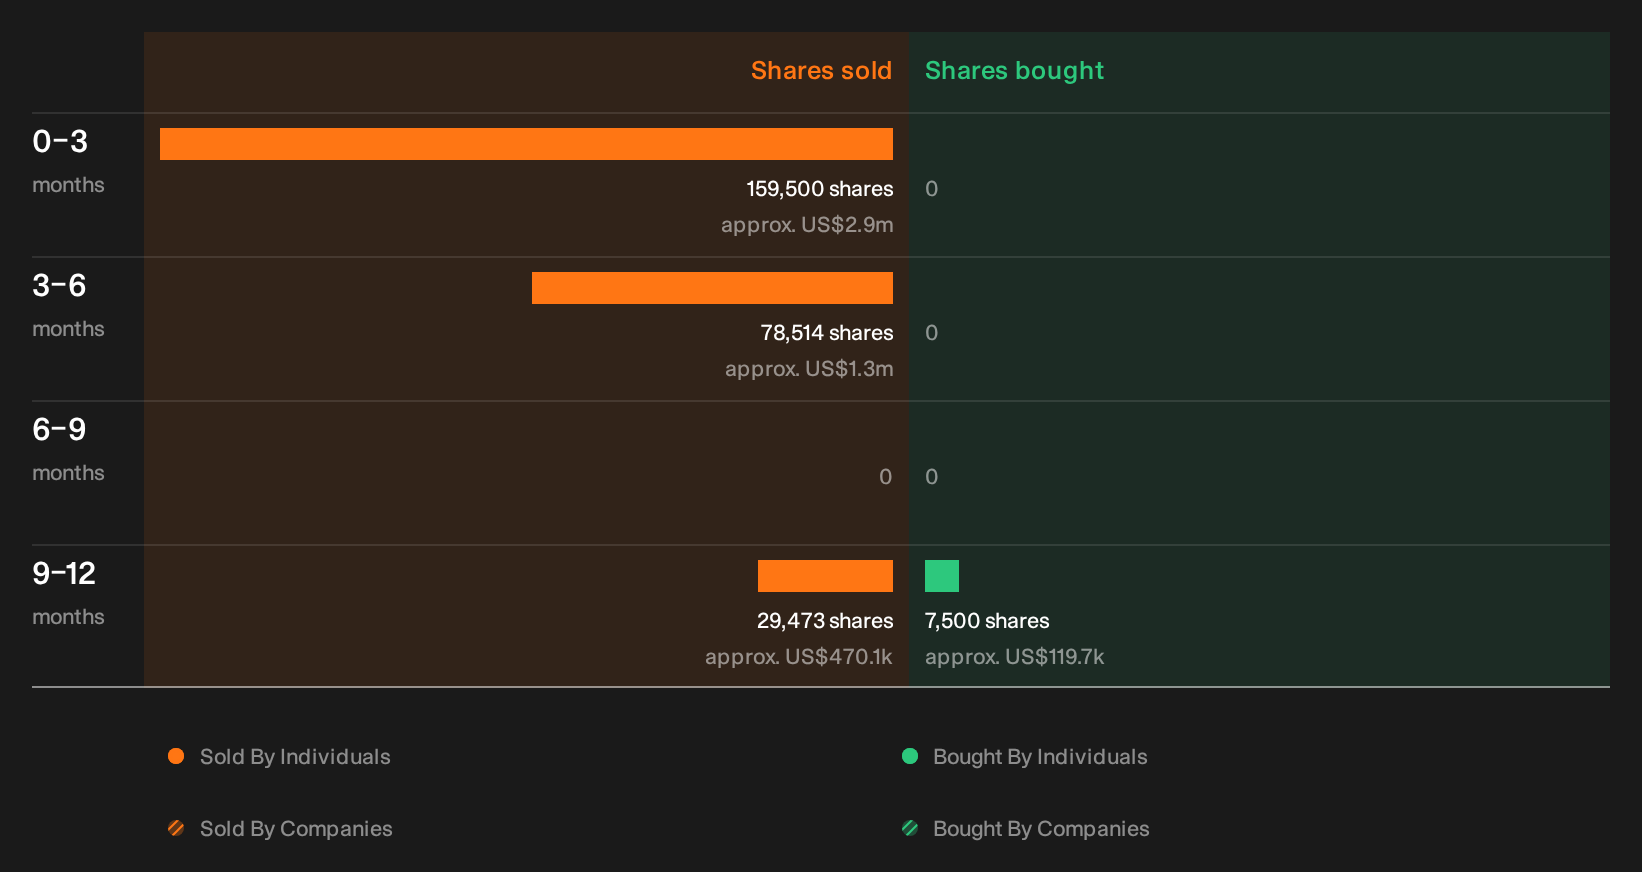Click the 78,514 shares value
Image resolution: width=1642 pixels, height=872 pixels.
(827, 333)
